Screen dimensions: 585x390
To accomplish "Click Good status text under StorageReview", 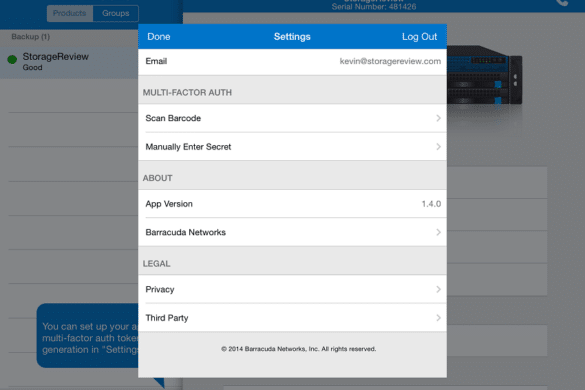I will click(32, 68).
